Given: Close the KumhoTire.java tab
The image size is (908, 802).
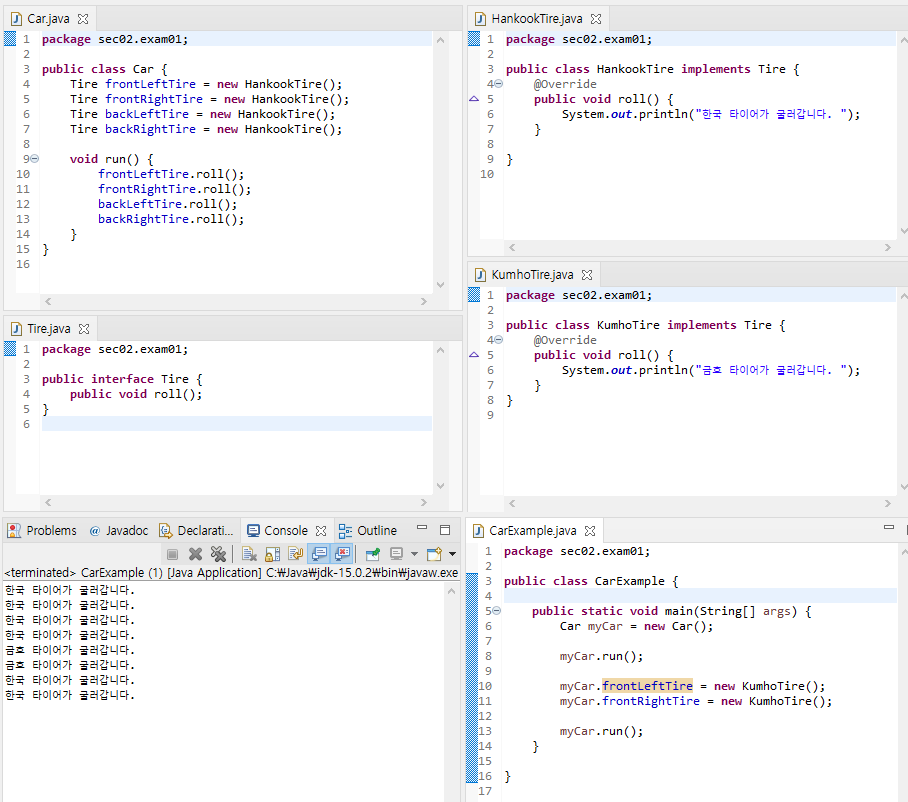Looking at the screenshot, I should [x=587, y=275].
